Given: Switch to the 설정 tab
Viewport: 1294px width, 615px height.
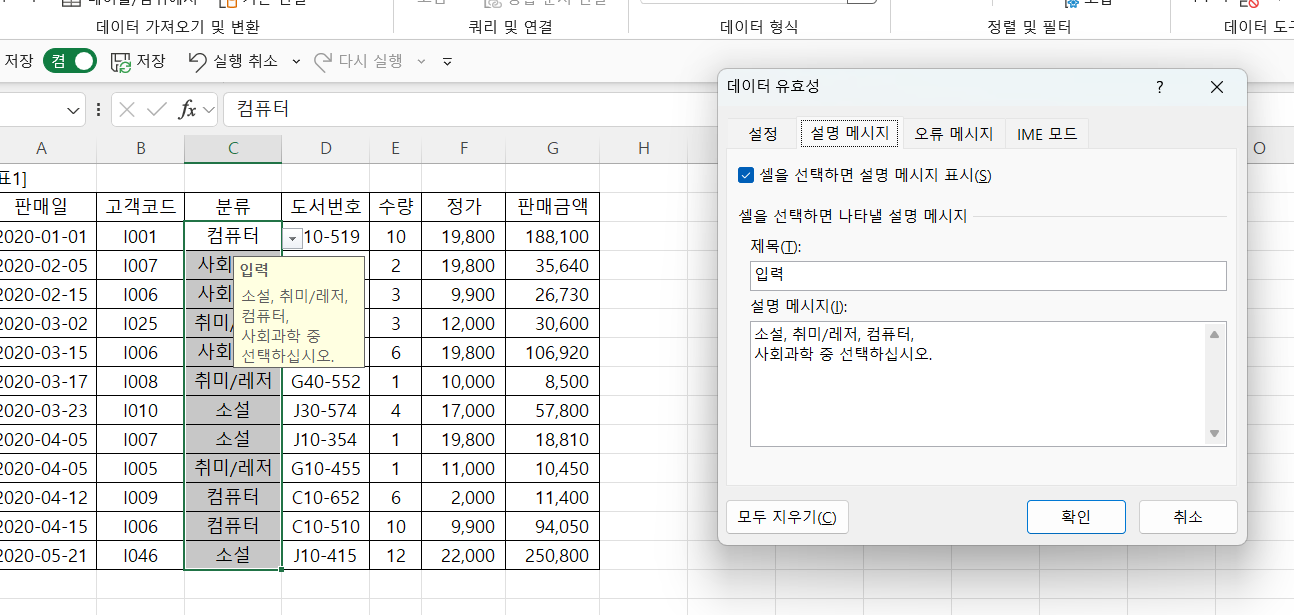Looking at the screenshot, I should [x=762, y=134].
